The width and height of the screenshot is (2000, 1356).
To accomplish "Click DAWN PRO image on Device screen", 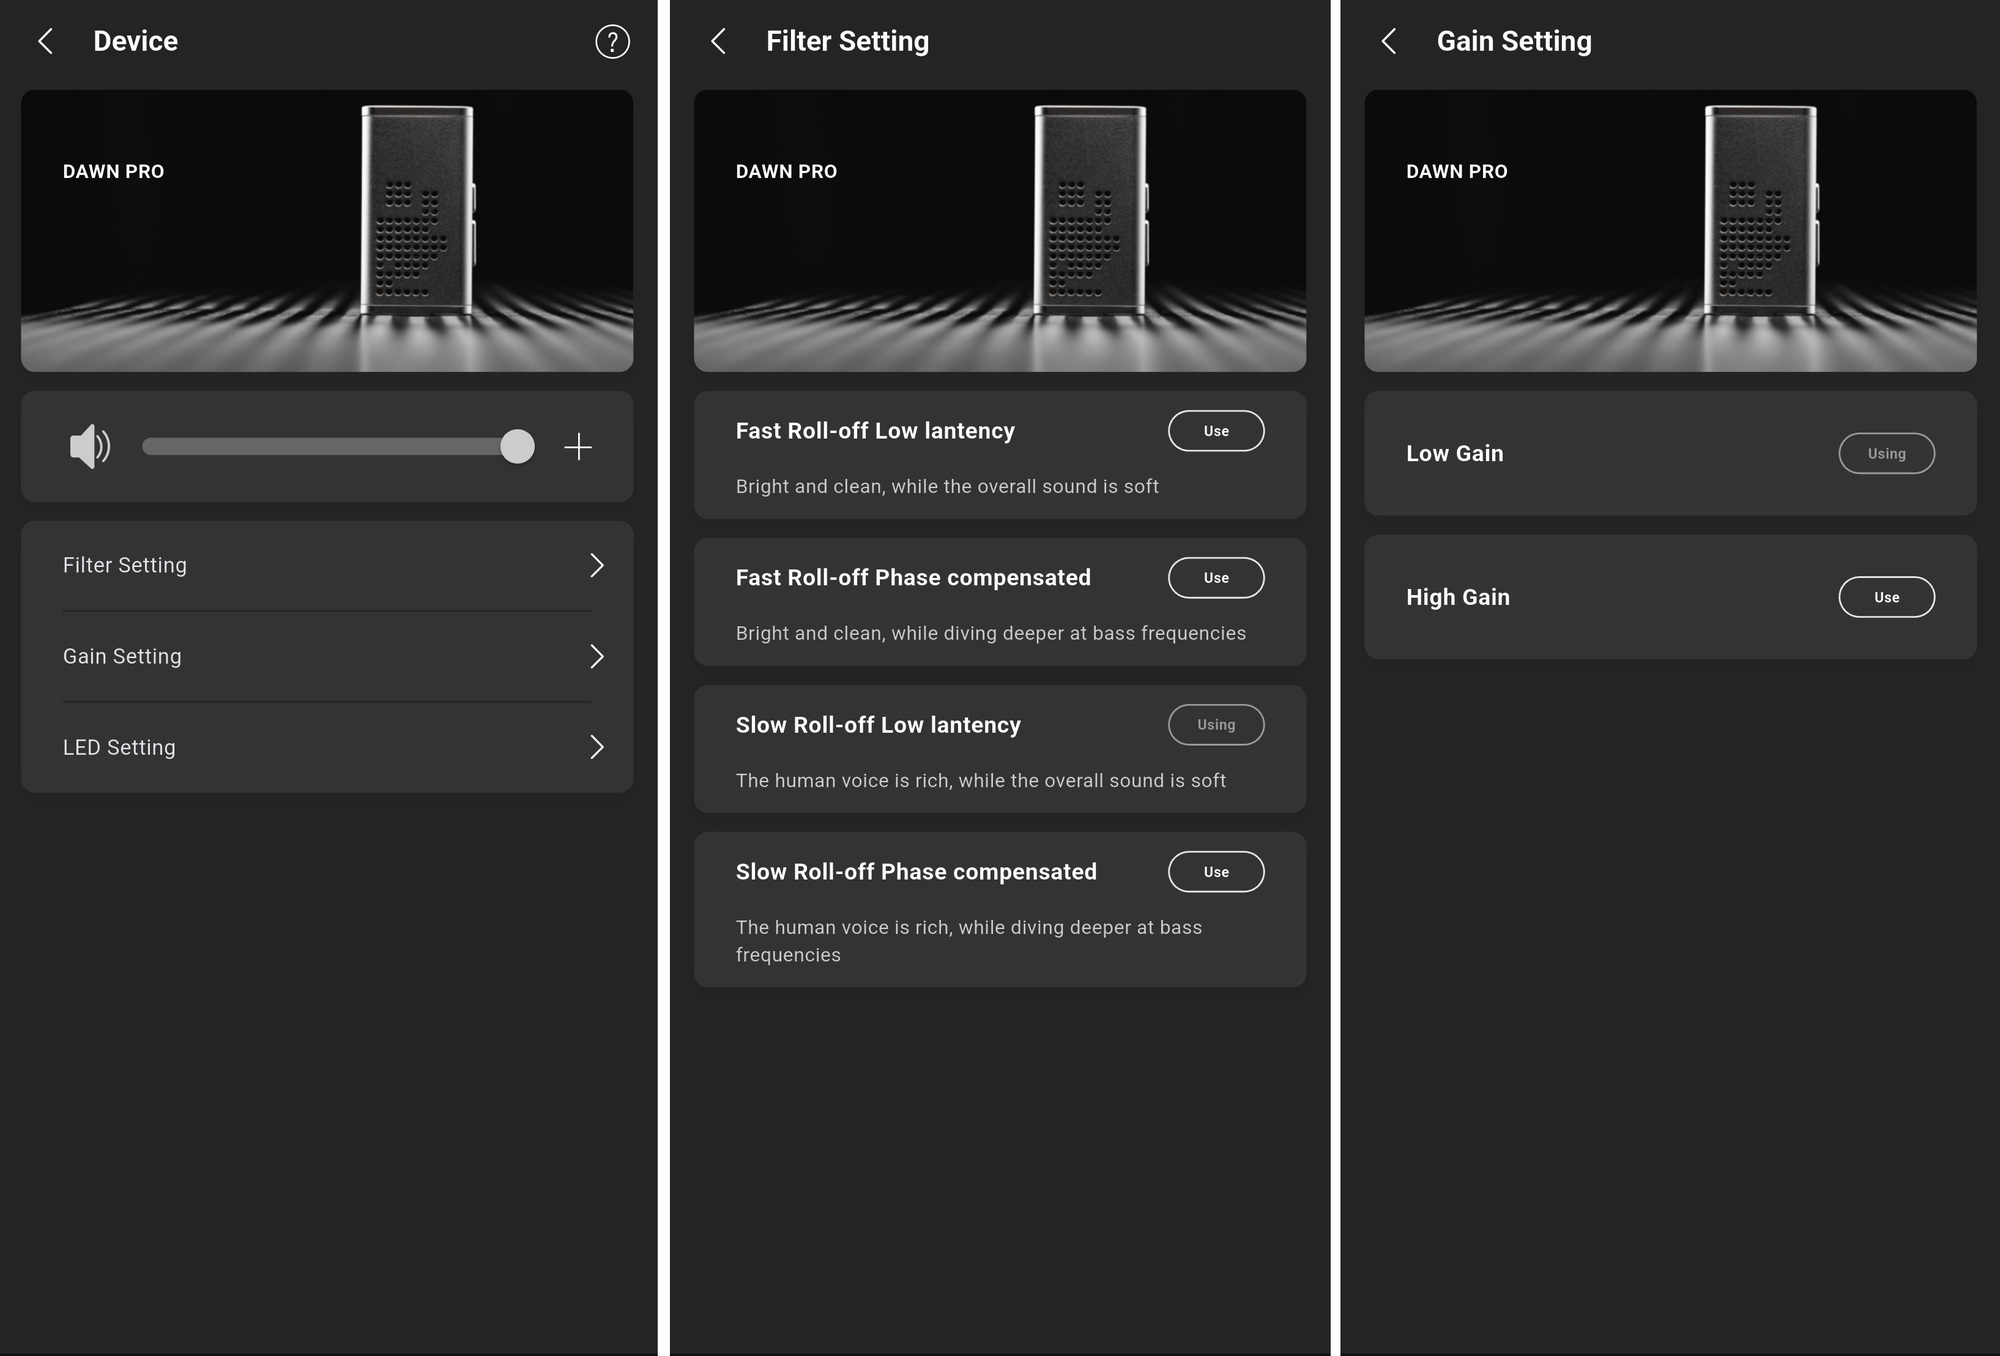I will 327,231.
